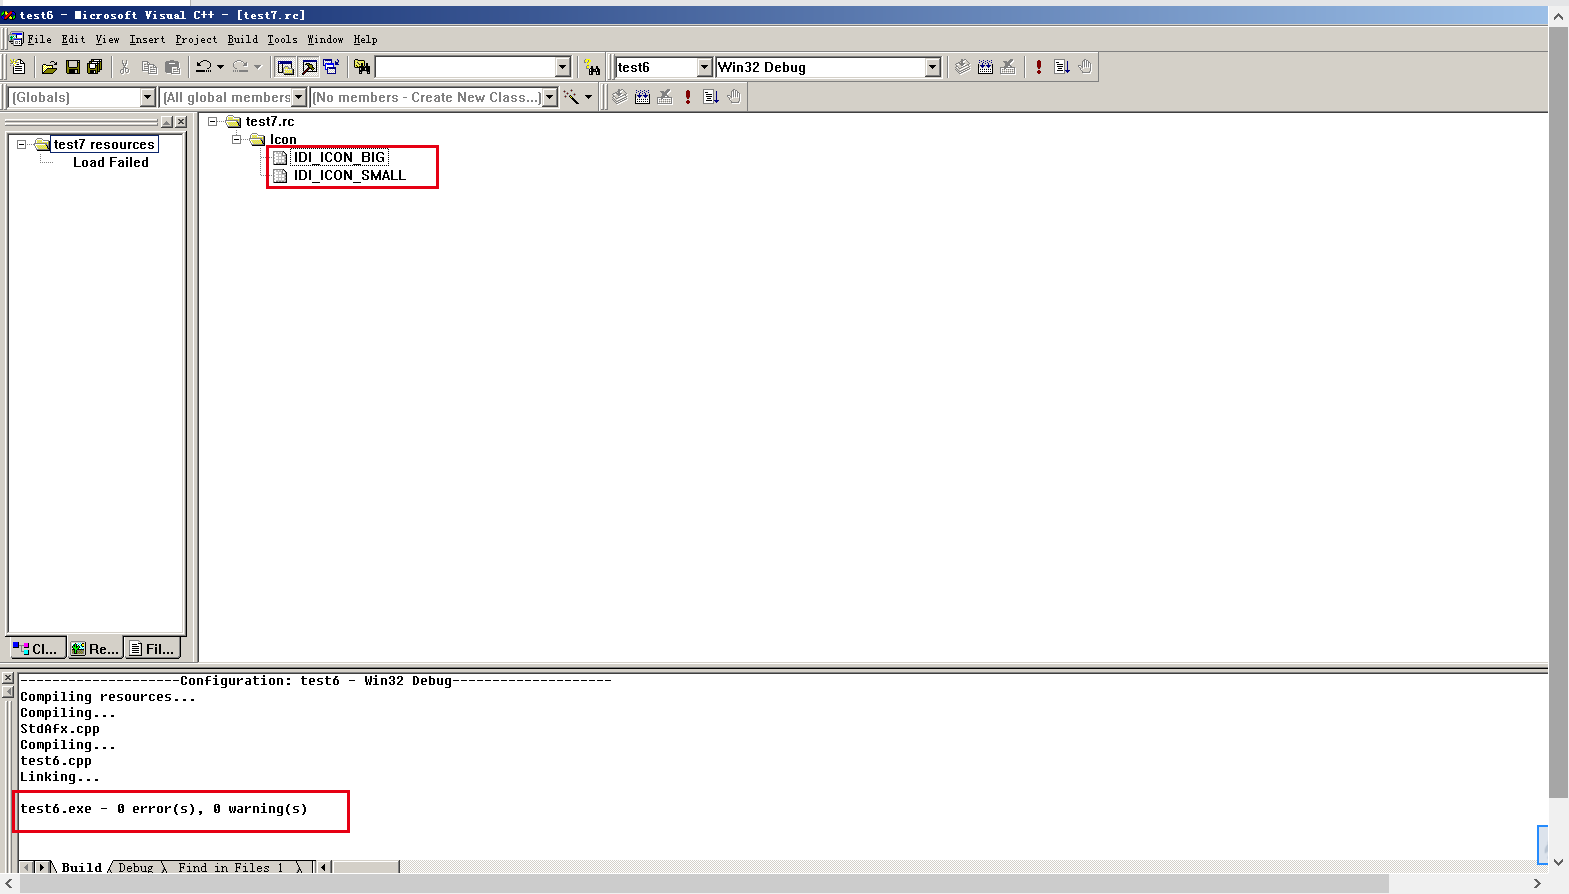Viewport: 1569px width, 894px height.
Task: Open the All global members filter dropdown
Action: (299, 97)
